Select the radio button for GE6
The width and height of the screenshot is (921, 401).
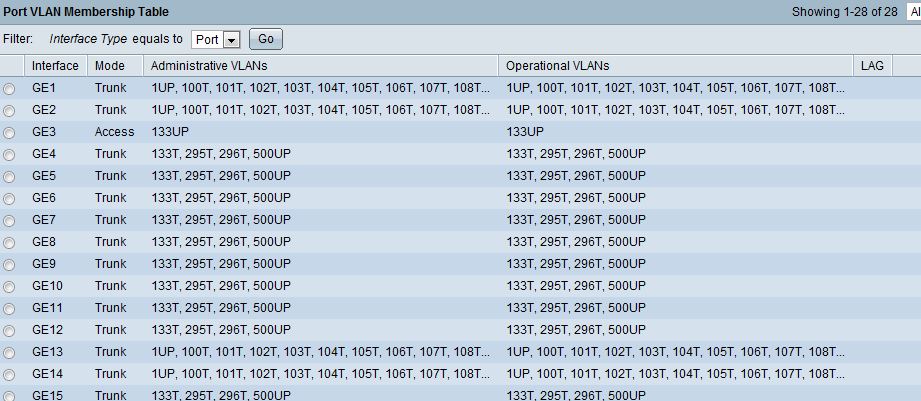[9, 199]
